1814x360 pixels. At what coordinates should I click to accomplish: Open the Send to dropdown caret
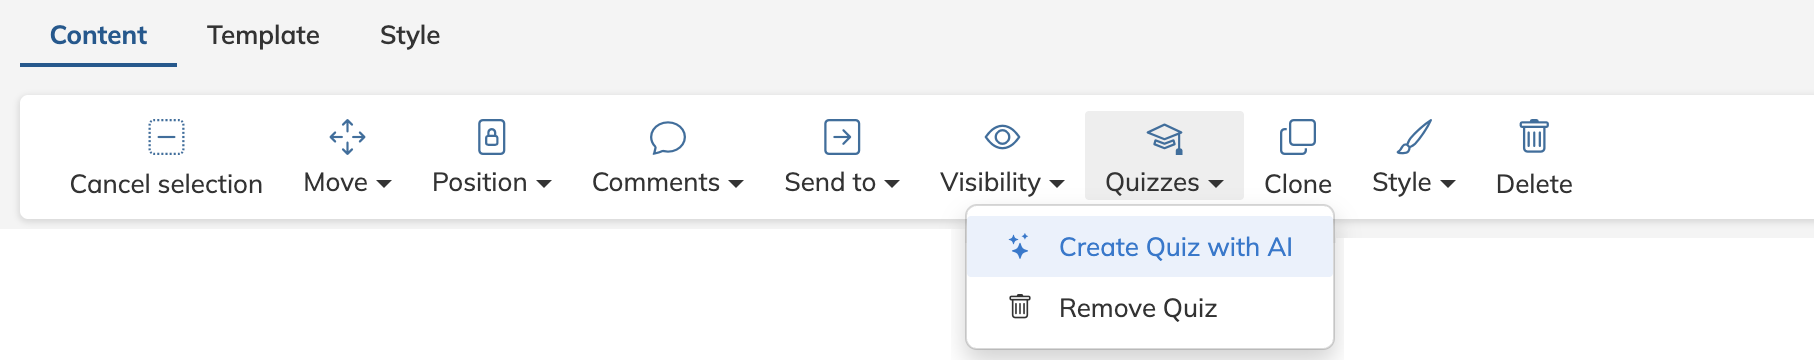892,184
